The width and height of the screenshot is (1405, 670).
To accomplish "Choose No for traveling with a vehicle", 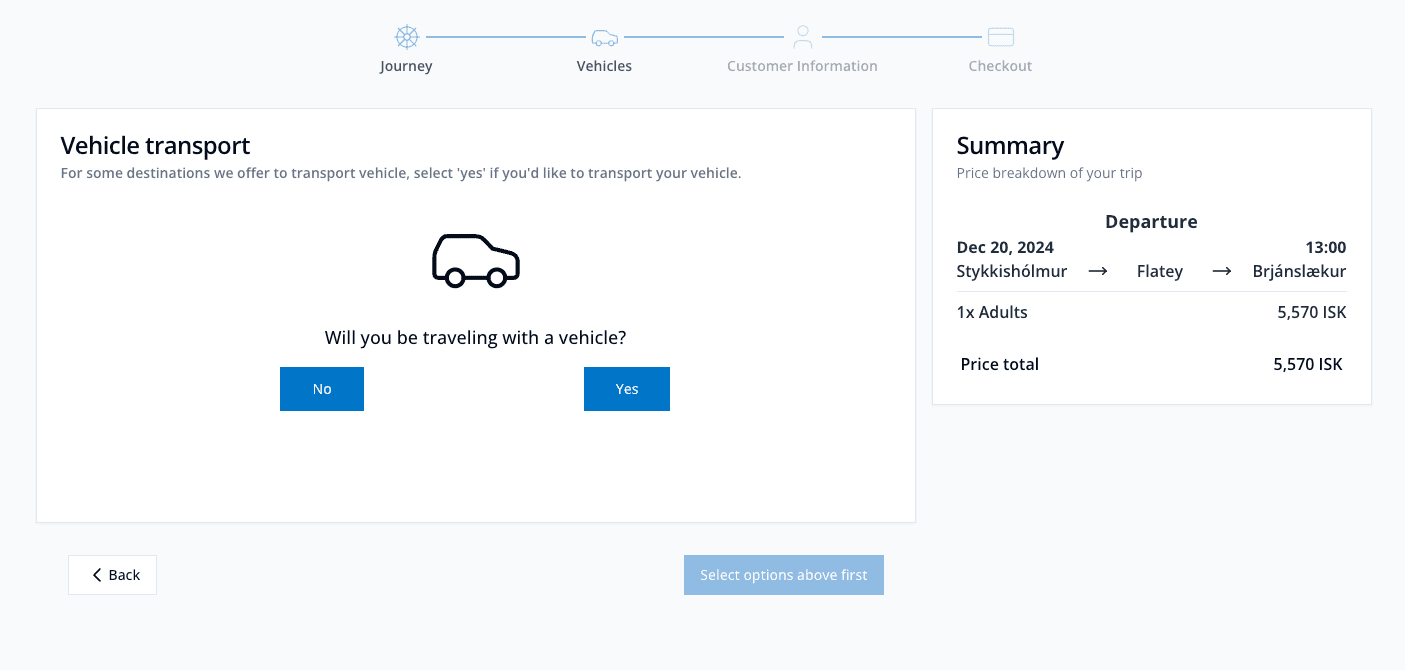I will (321, 389).
